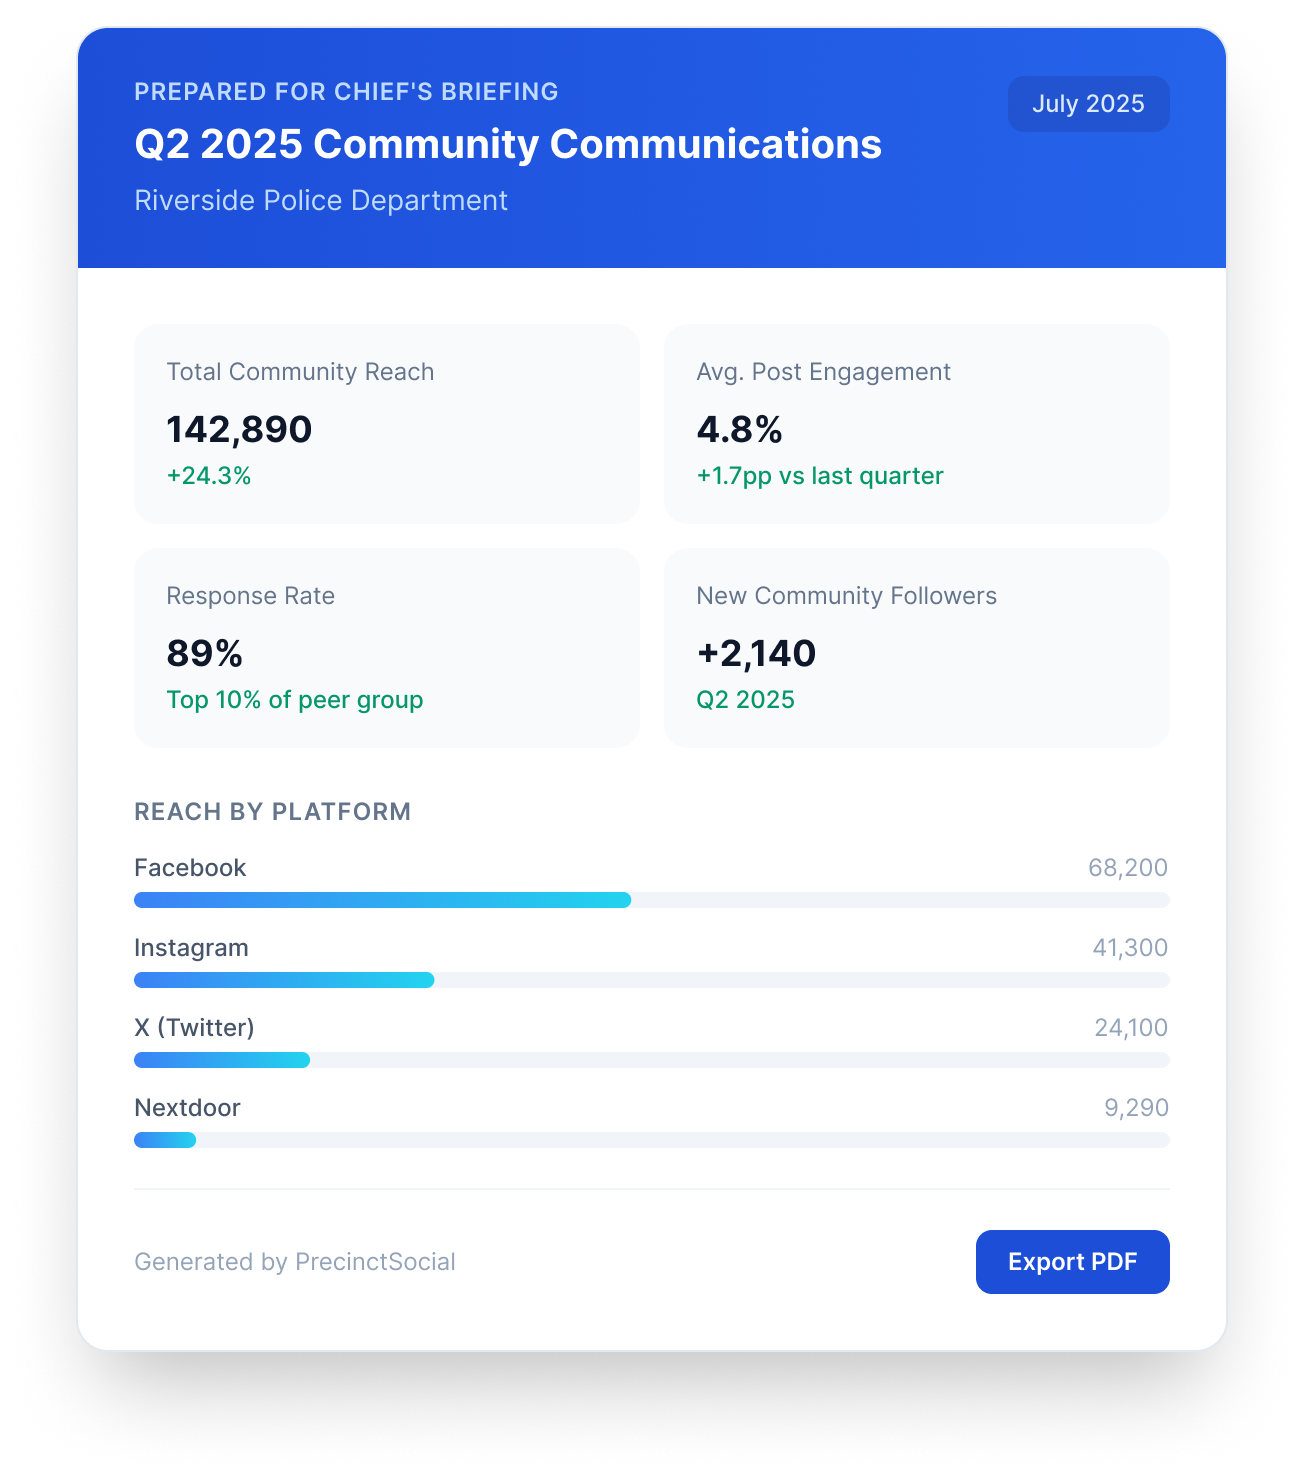Screen dimensions: 1304x1478
Task: Select the X (Twitter) reach progress bar
Action: (x=651, y=1060)
